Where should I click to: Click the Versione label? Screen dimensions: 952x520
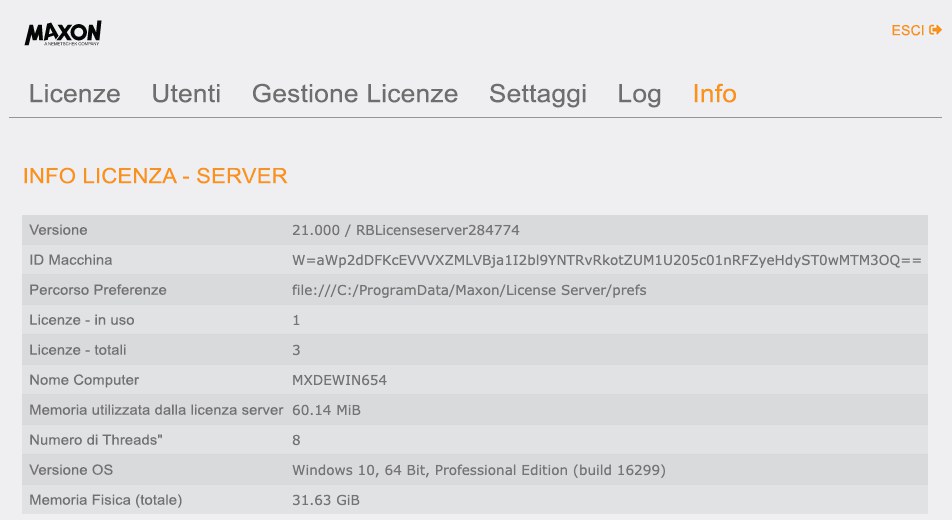tap(58, 230)
